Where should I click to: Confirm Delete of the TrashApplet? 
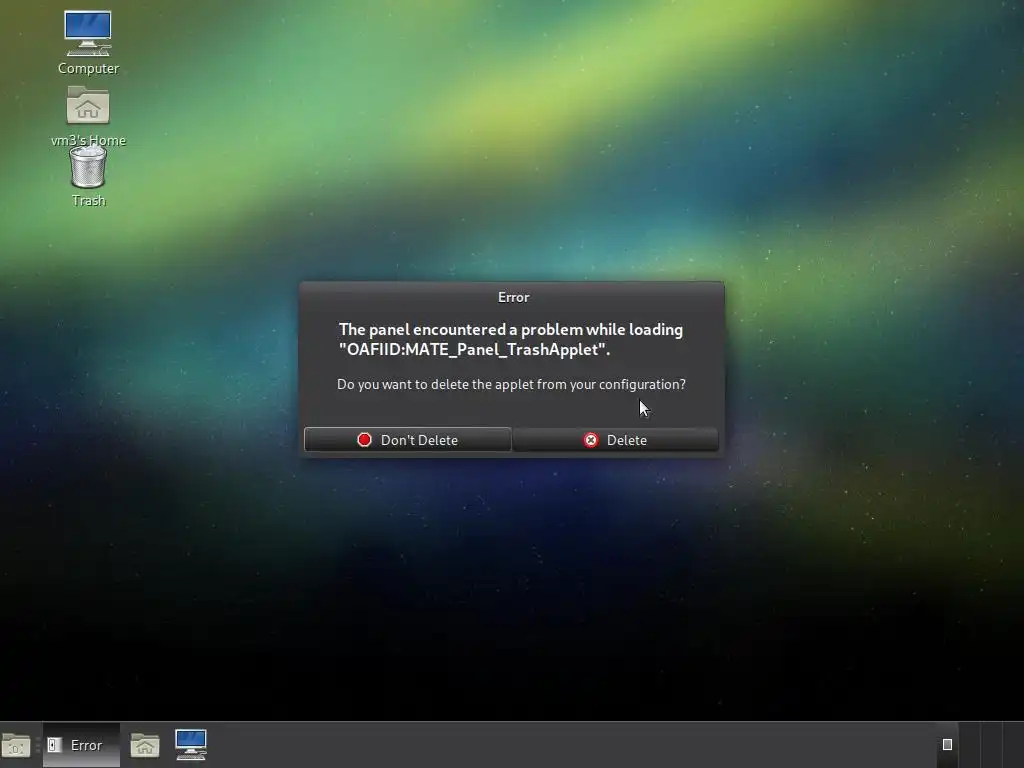click(615, 440)
